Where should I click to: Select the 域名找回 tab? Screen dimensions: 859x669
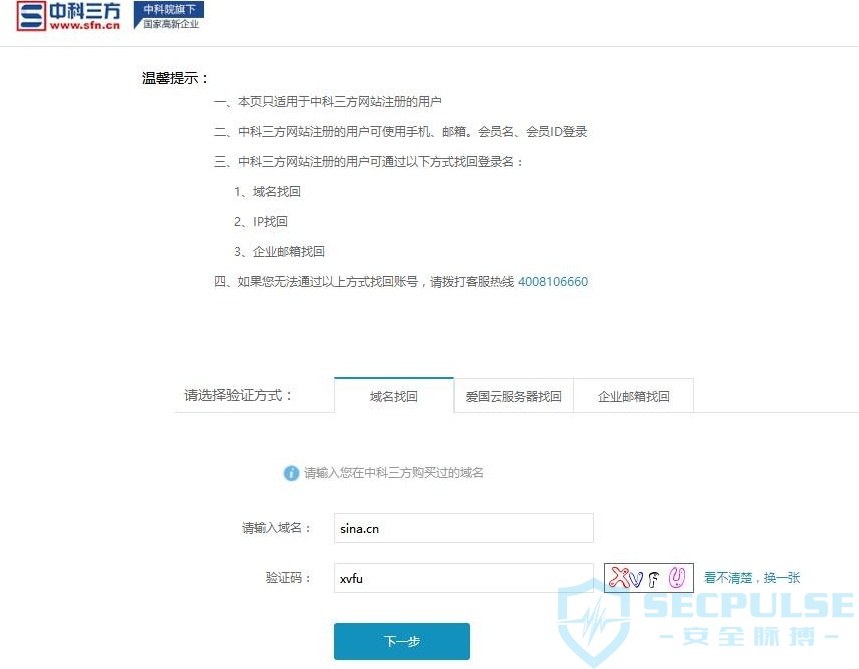[x=394, y=396]
